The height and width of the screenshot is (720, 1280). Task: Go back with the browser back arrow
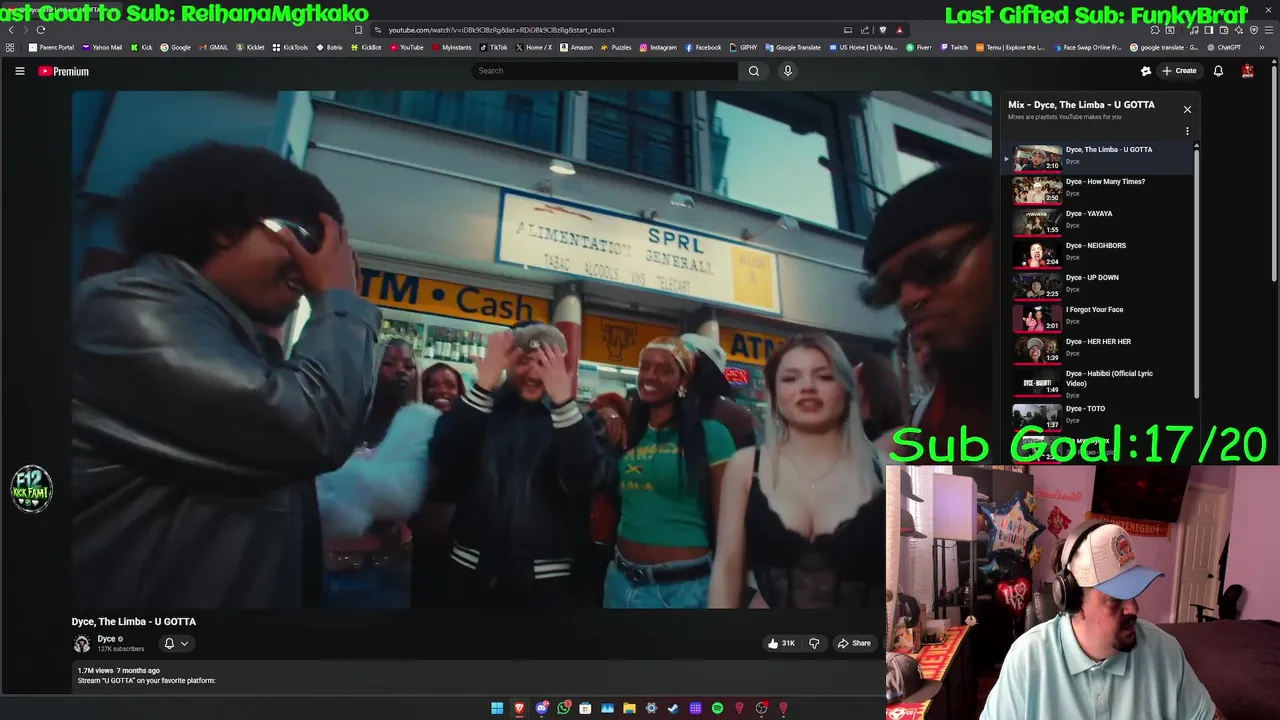(x=11, y=30)
